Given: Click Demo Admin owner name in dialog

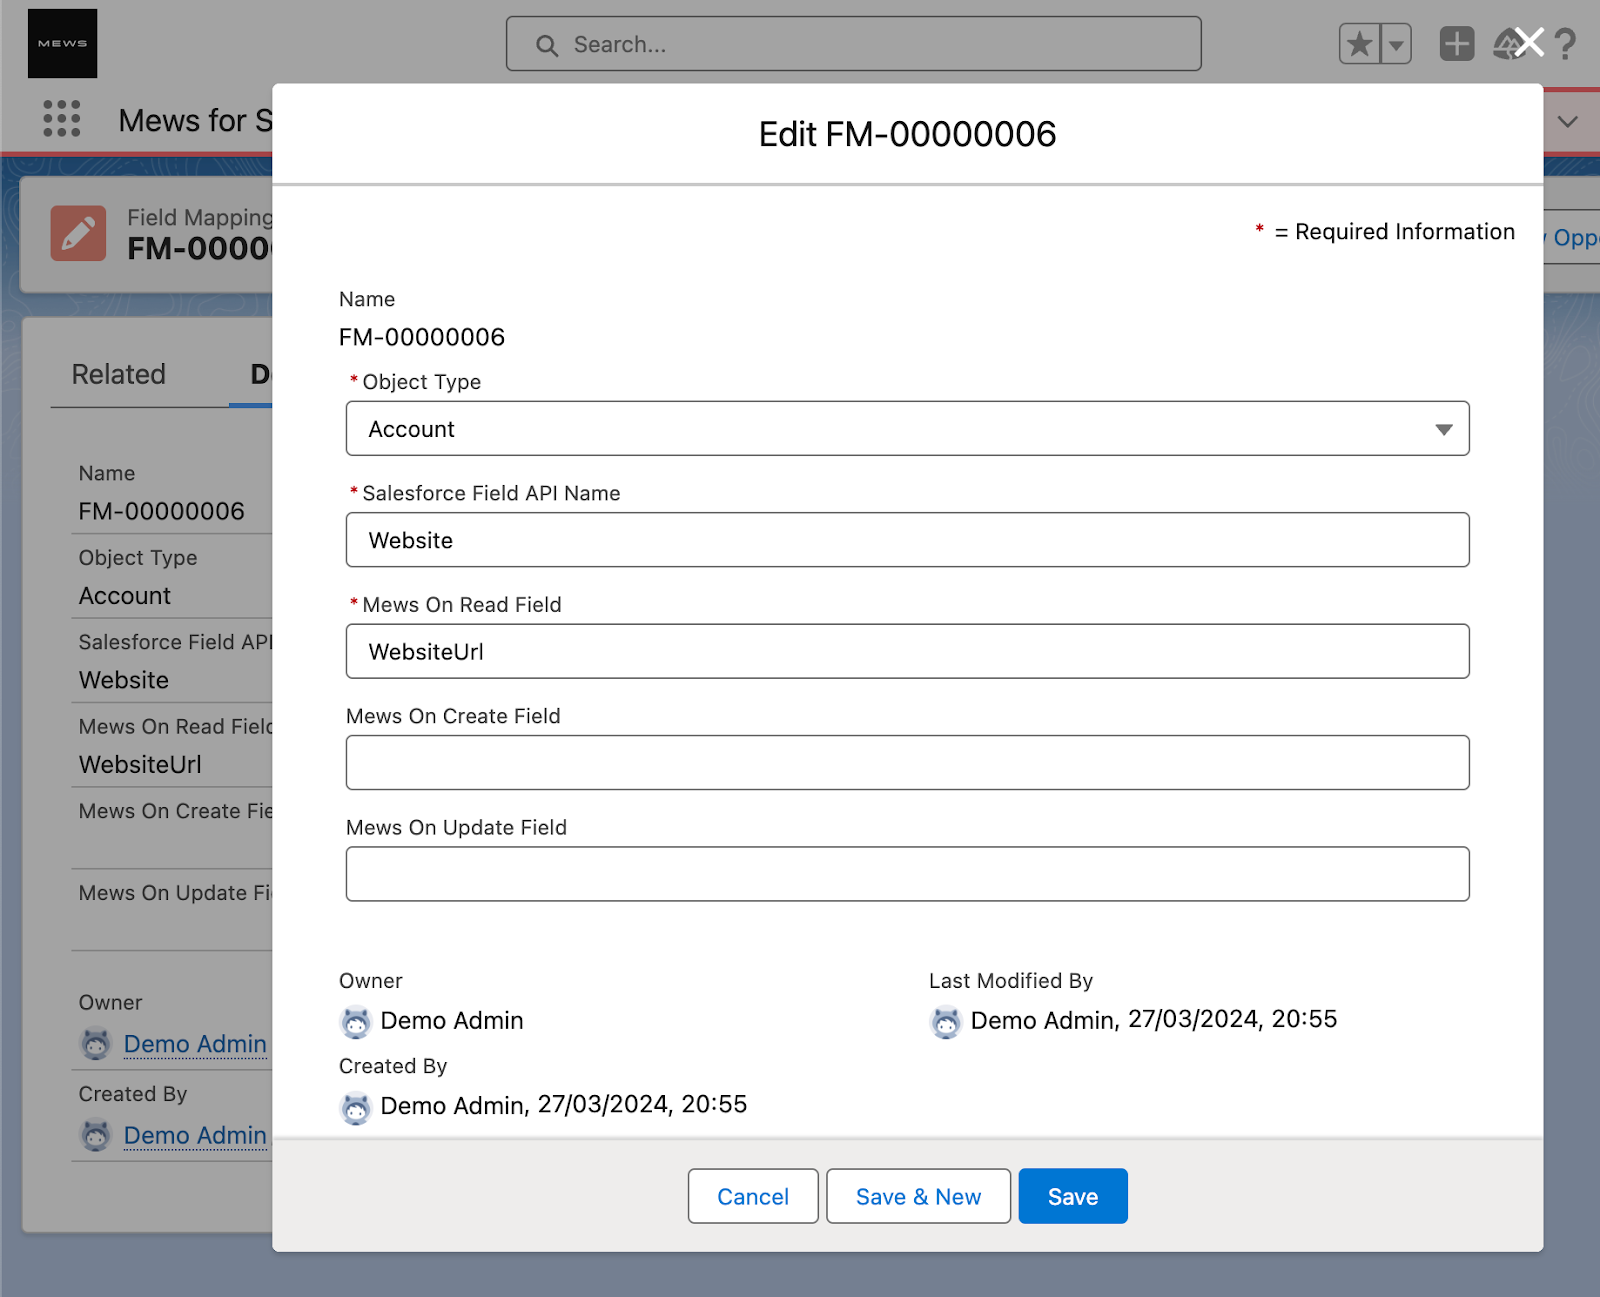Looking at the screenshot, I should 452,1021.
